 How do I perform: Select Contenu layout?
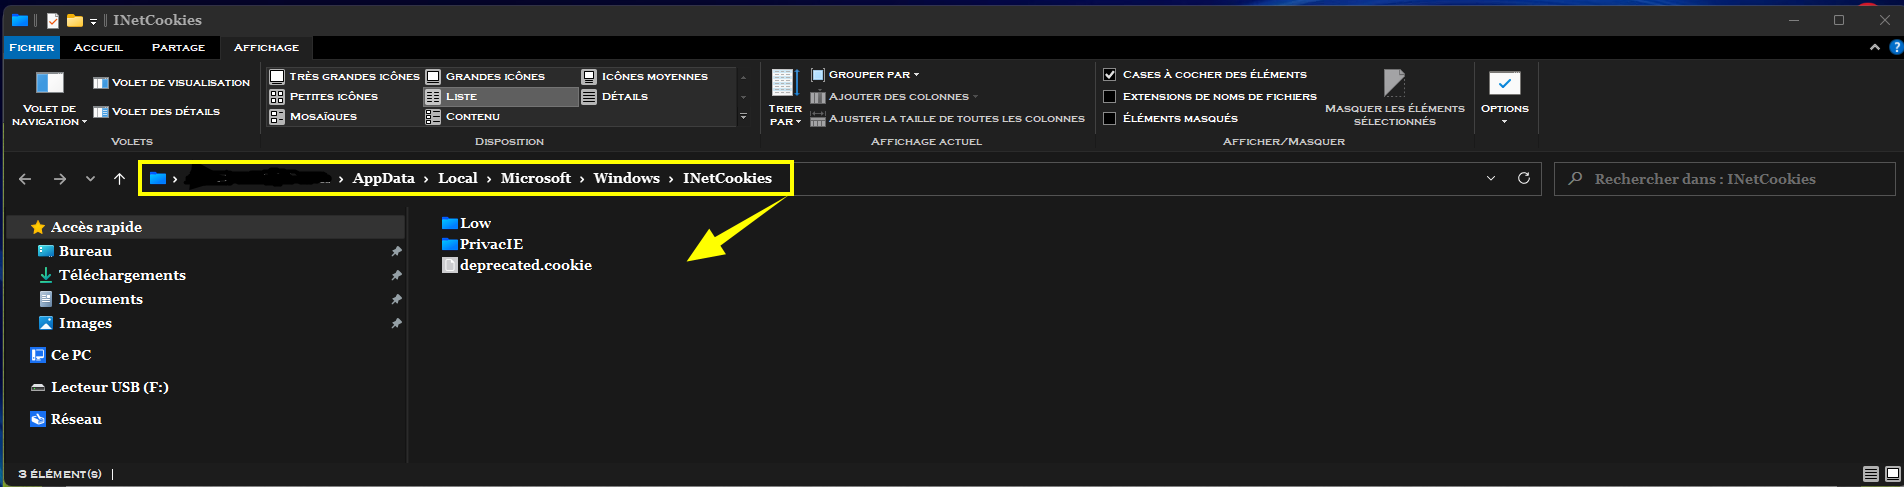click(x=462, y=117)
